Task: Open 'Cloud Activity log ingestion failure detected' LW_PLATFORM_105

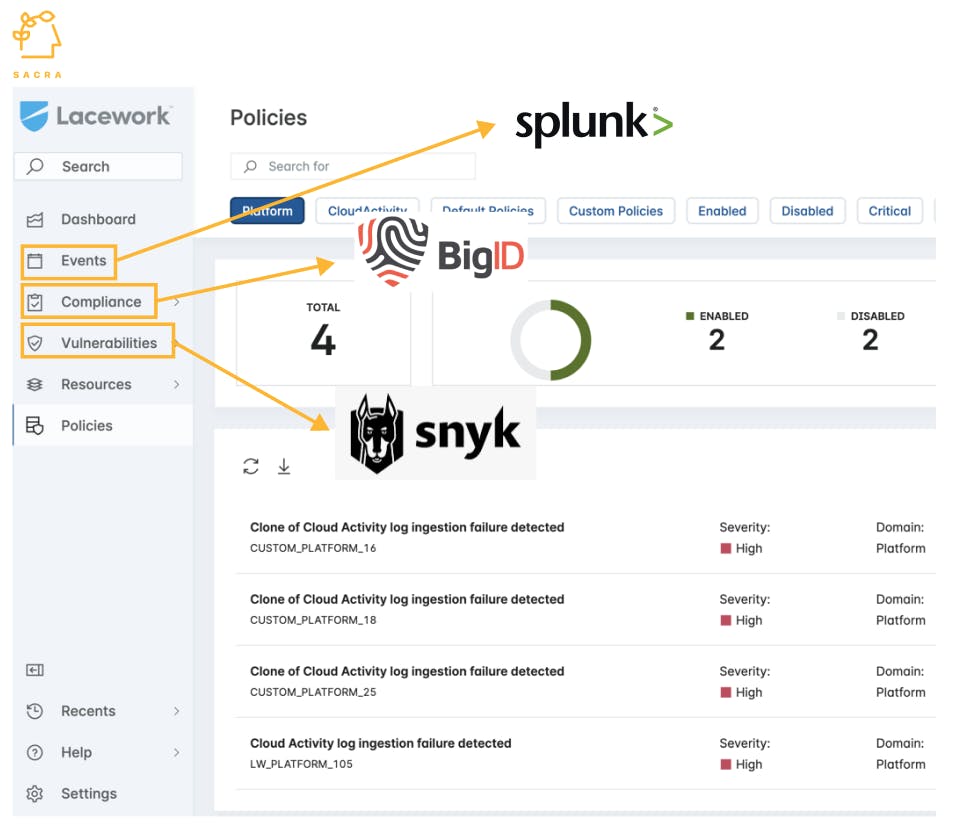Action: point(380,744)
